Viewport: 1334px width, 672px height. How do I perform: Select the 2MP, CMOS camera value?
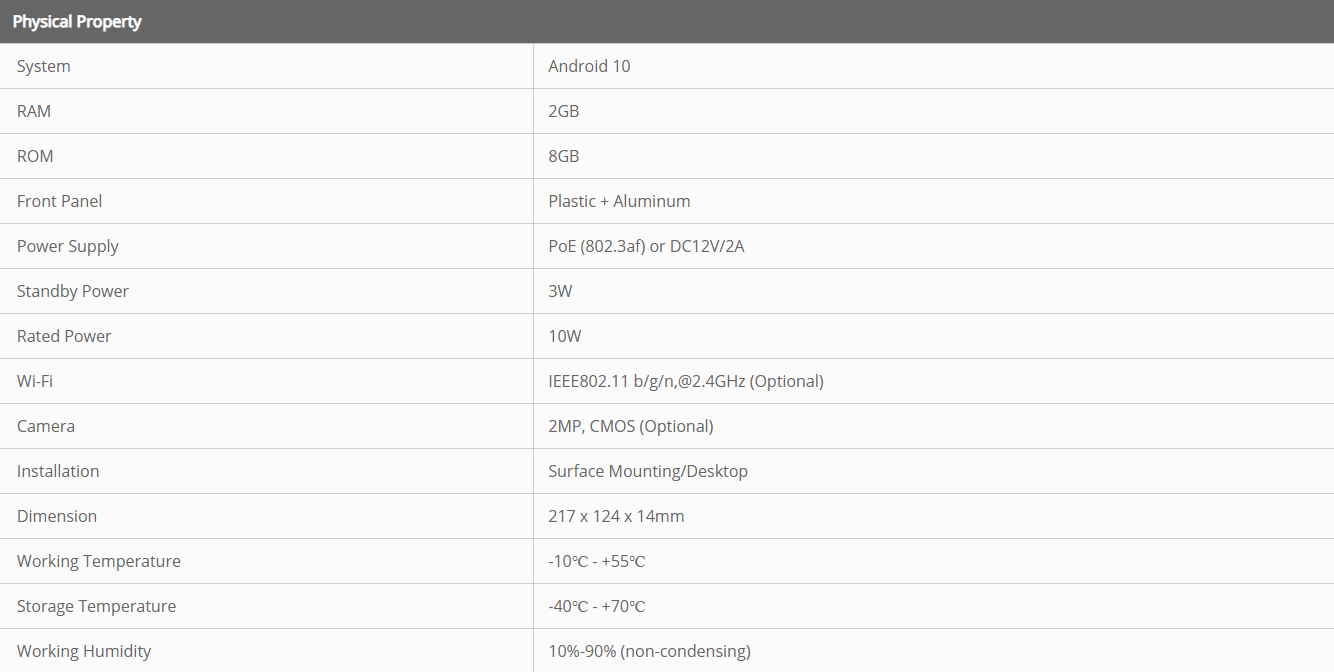(631, 426)
